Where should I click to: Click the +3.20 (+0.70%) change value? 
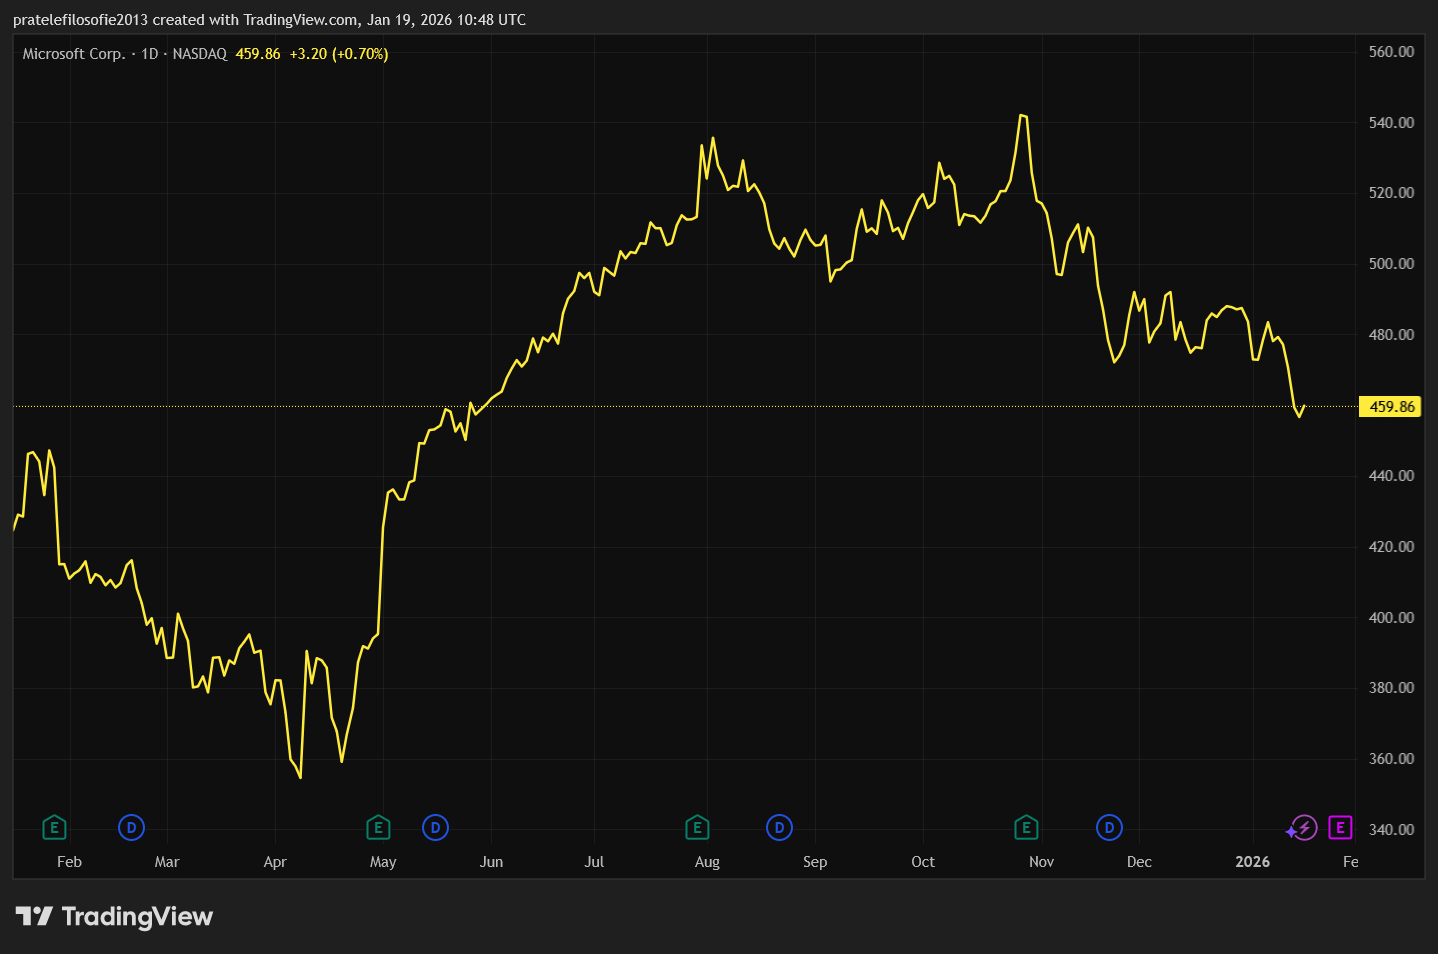pos(339,54)
